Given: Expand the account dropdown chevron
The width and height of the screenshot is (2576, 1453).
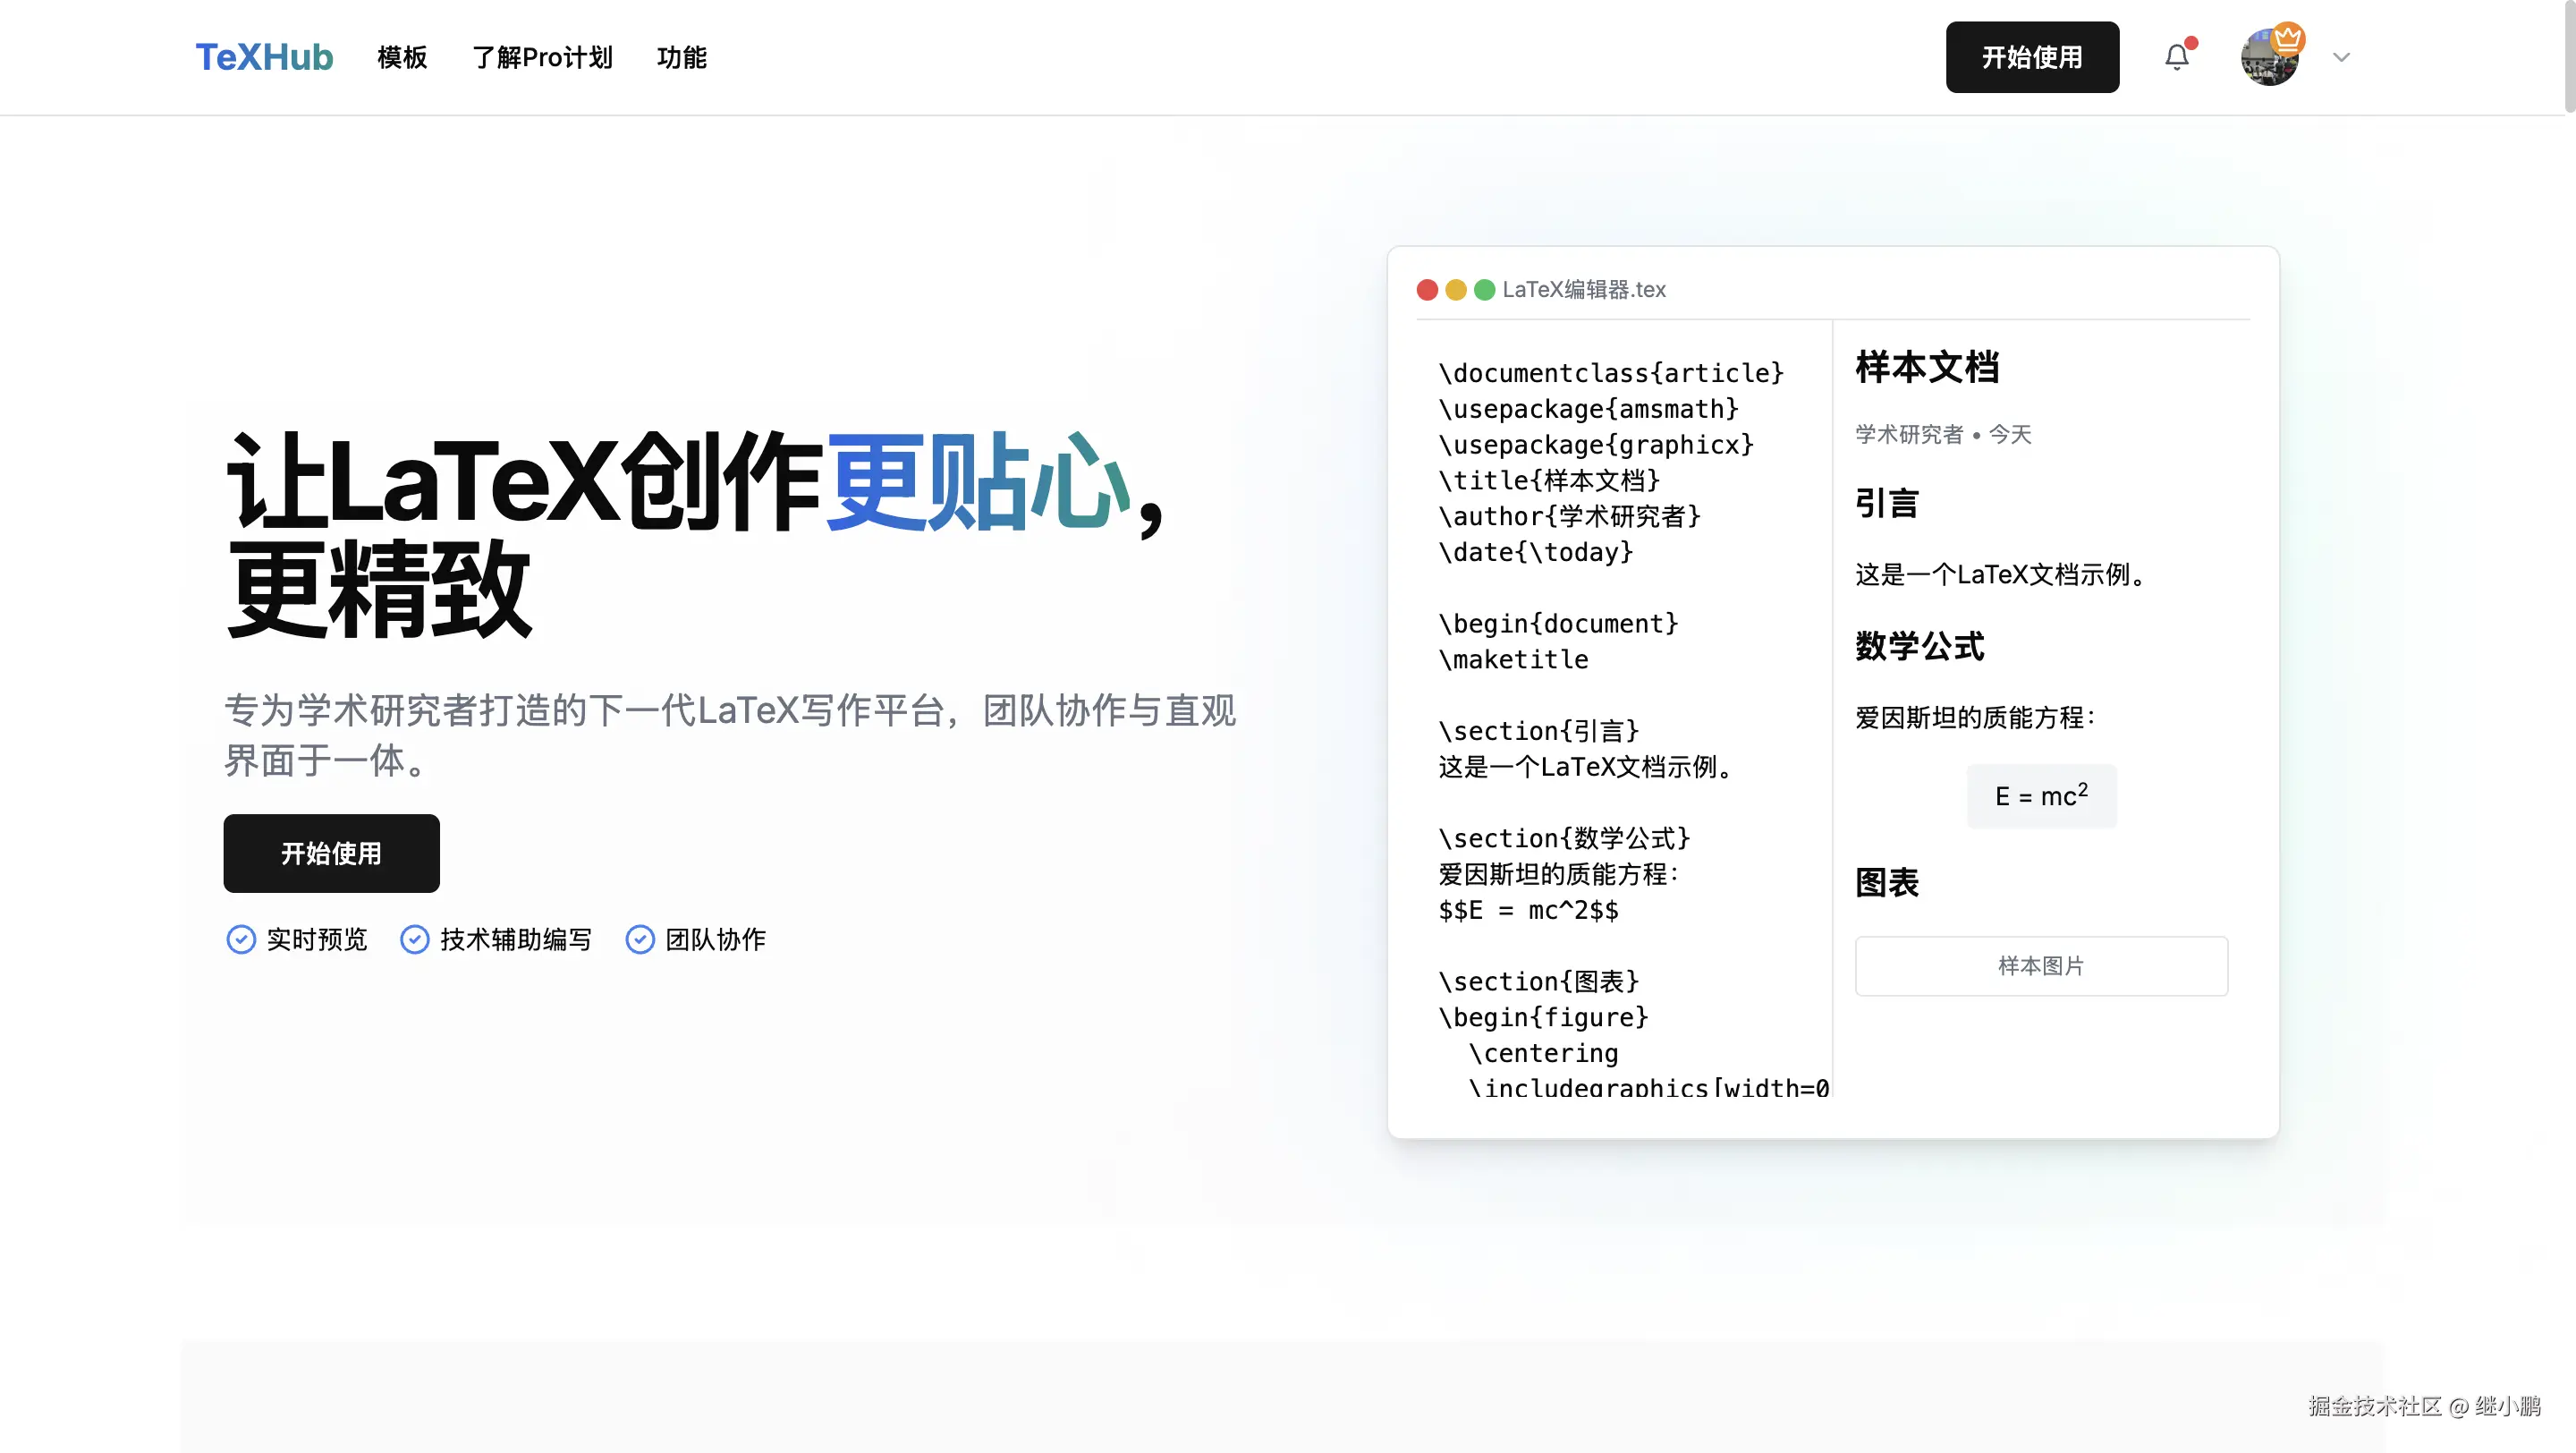Looking at the screenshot, I should (2340, 58).
